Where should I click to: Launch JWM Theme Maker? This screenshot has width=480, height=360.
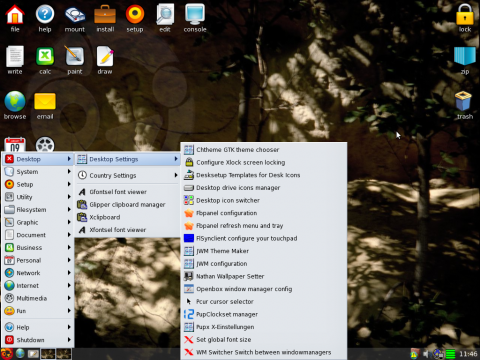tap(264, 251)
